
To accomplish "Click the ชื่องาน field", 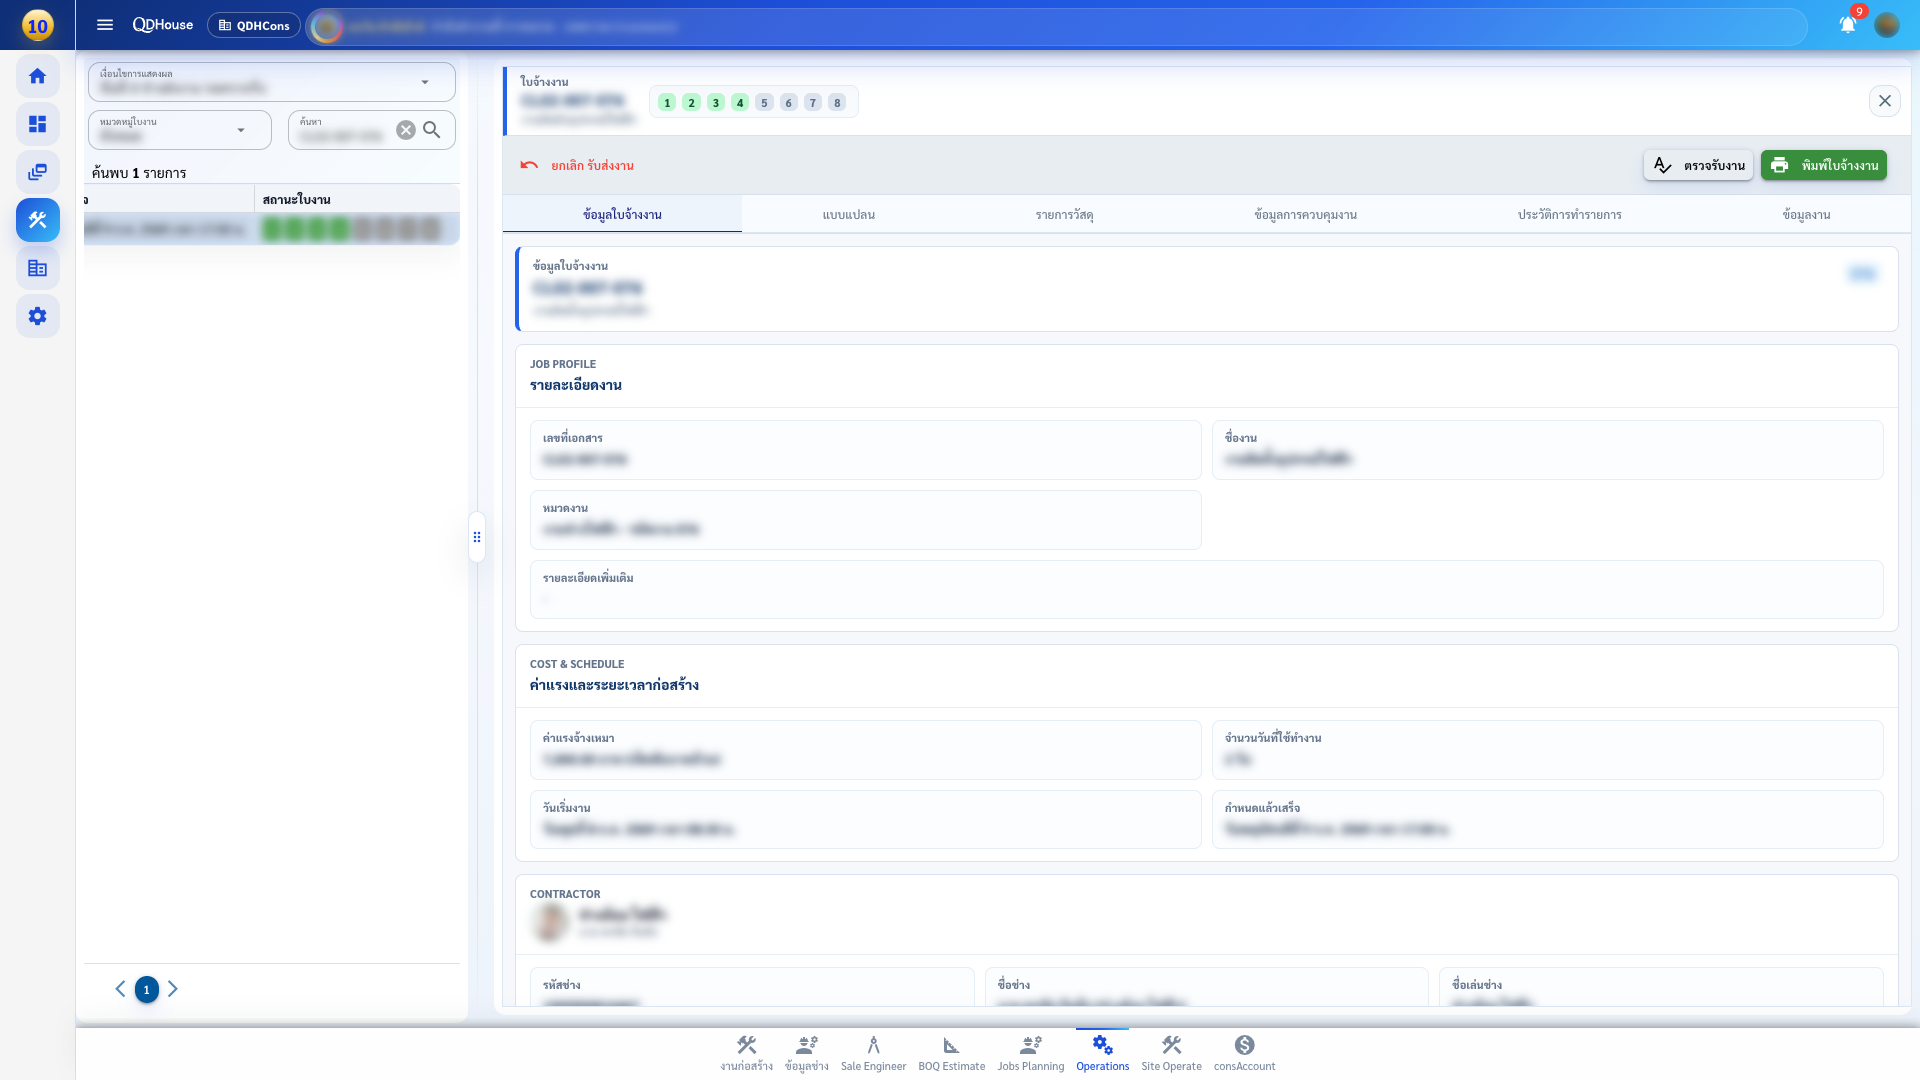I will pos(1547,450).
